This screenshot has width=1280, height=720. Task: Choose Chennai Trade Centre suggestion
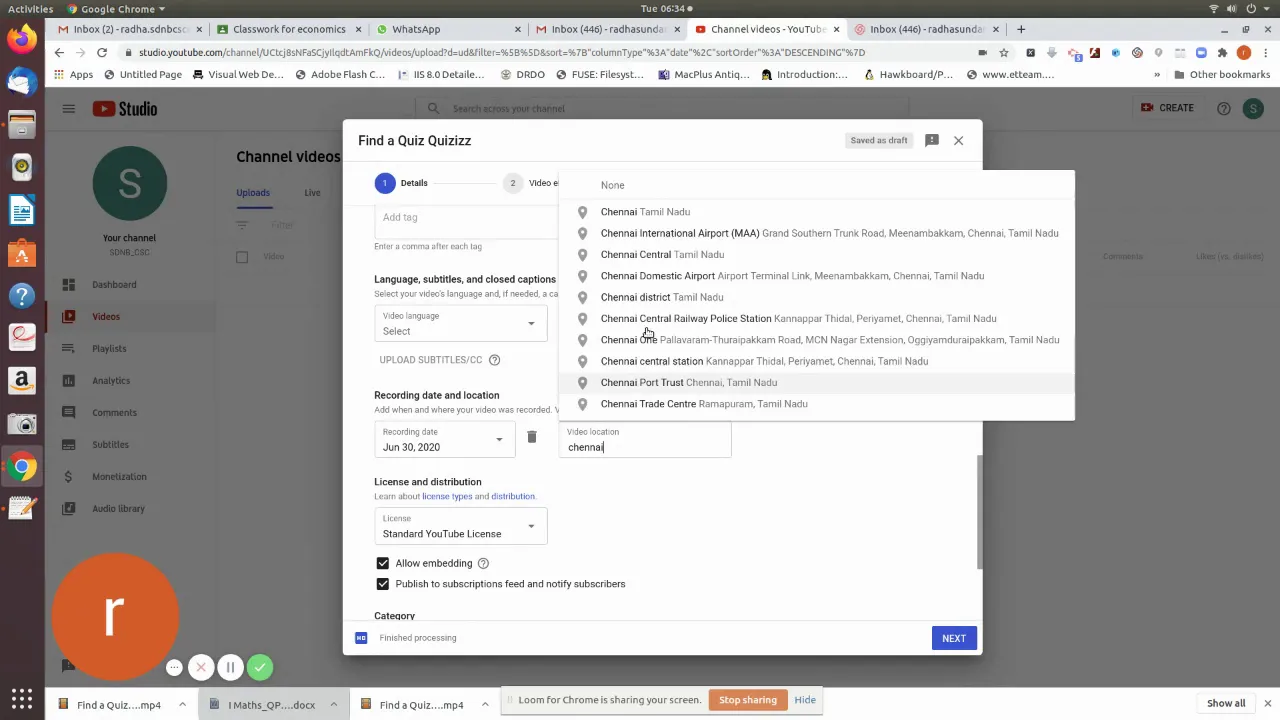pyautogui.click(x=816, y=404)
